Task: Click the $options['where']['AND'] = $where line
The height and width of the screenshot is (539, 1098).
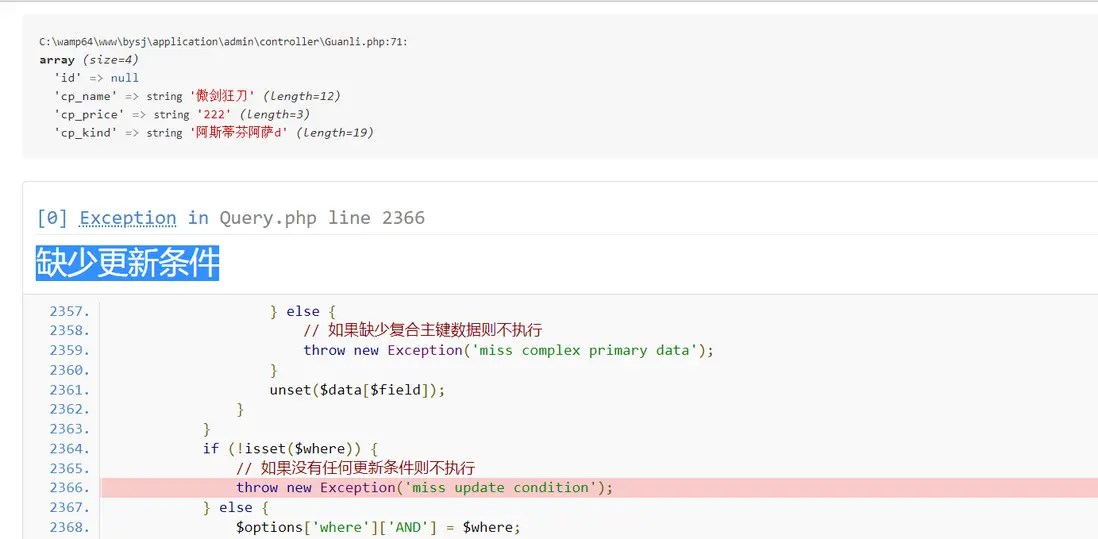Action: tap(378, 526)
